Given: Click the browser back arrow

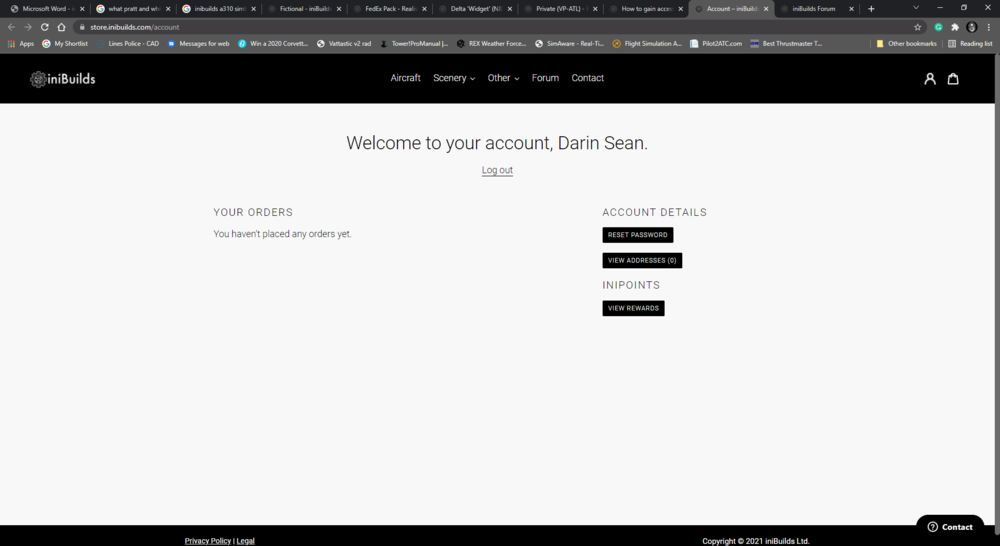Looking at the screenshot, I should 11,27.
